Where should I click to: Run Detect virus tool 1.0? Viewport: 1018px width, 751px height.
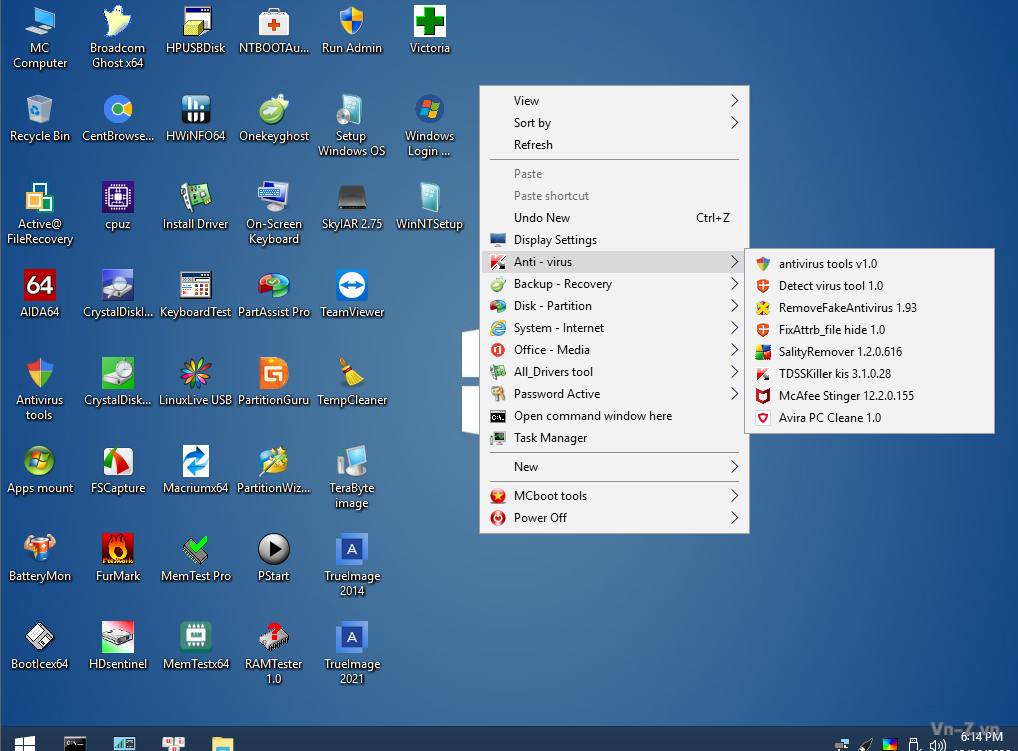[869, 286]
